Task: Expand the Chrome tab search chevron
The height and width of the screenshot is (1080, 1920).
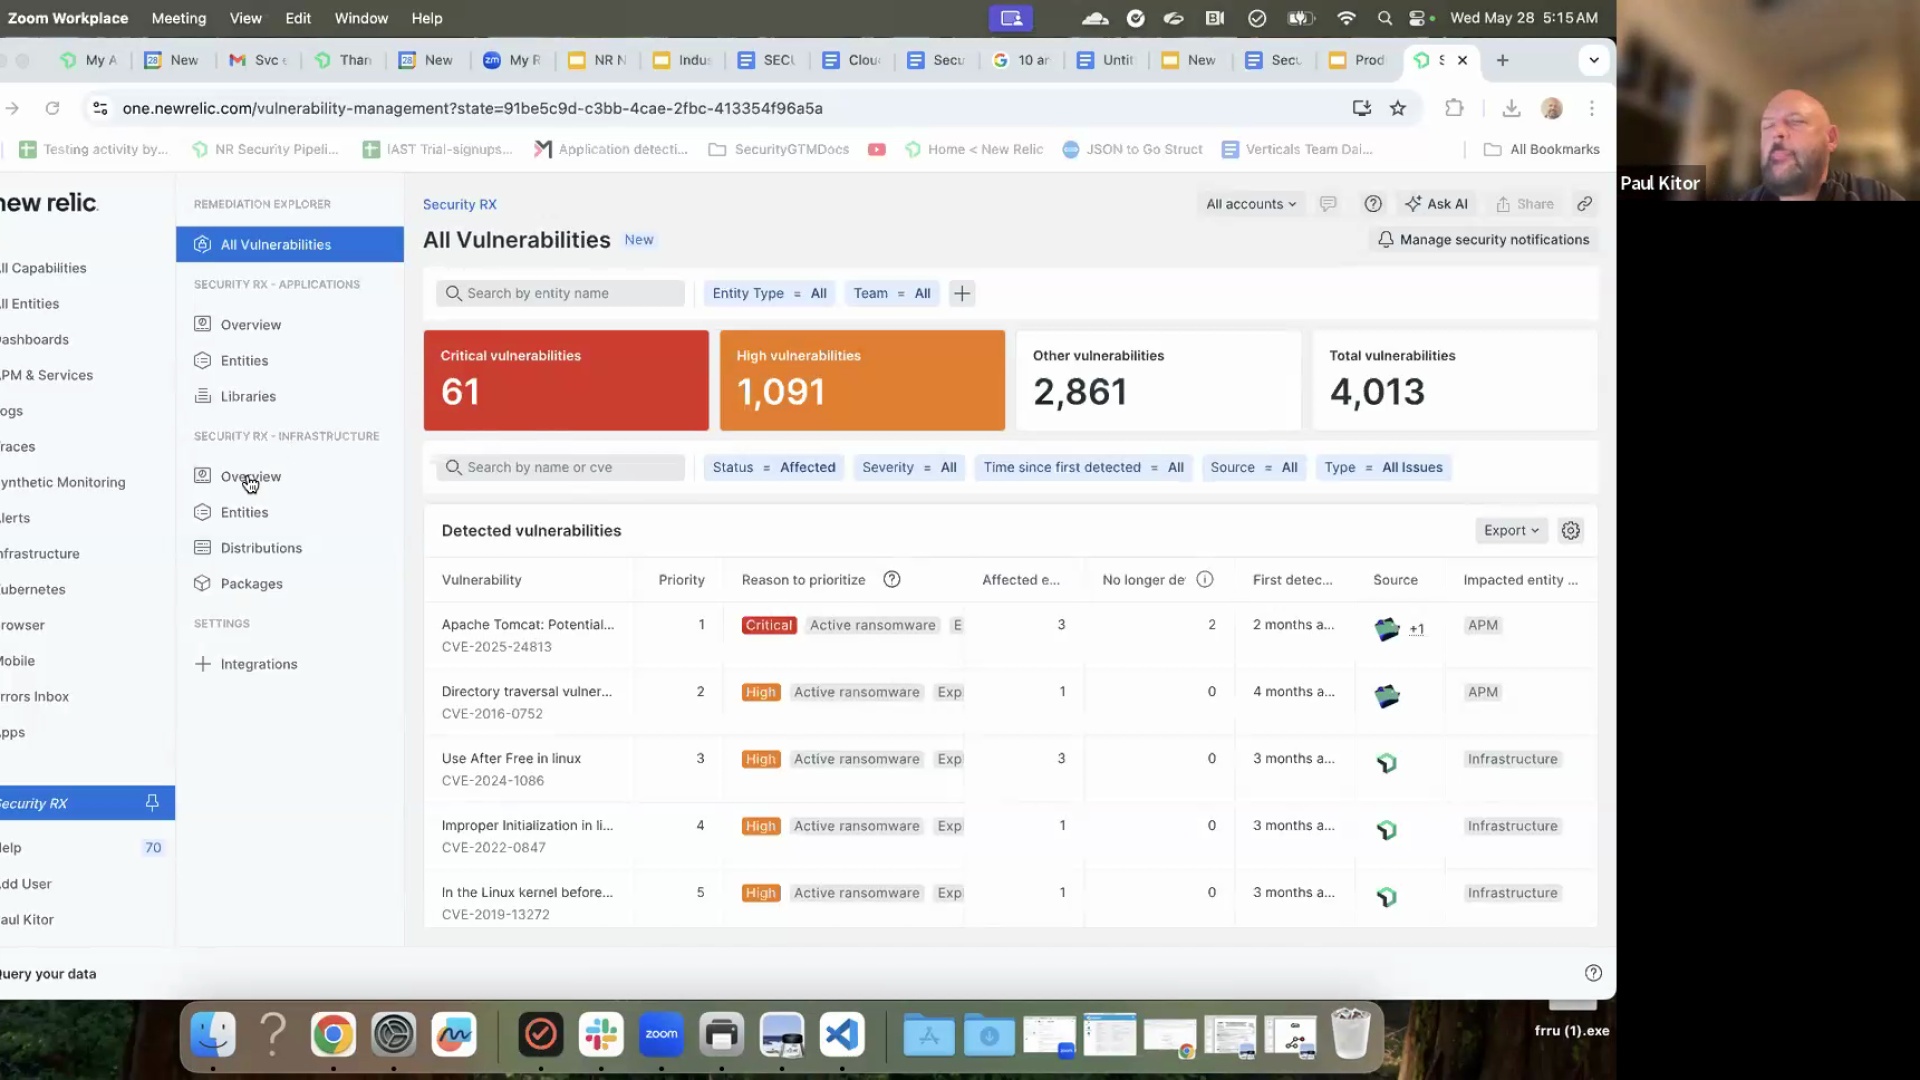Action: pyautogui.click(x=1593, y=60)
